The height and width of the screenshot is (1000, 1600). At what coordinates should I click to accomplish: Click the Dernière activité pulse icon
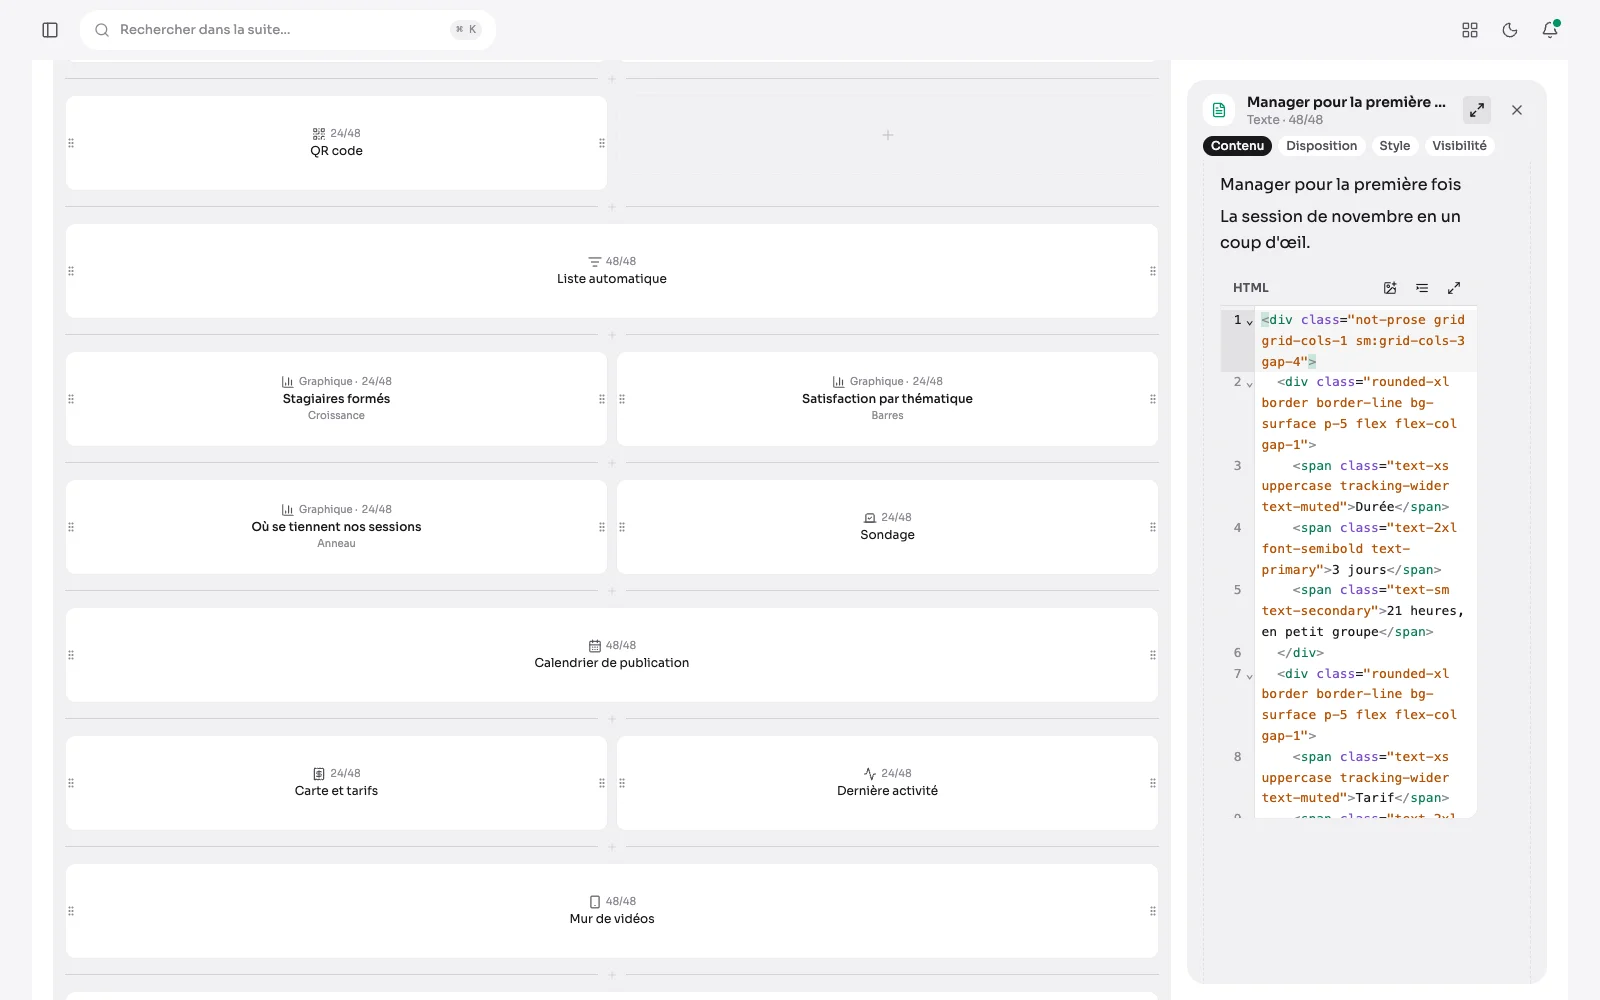pos(870,774)
